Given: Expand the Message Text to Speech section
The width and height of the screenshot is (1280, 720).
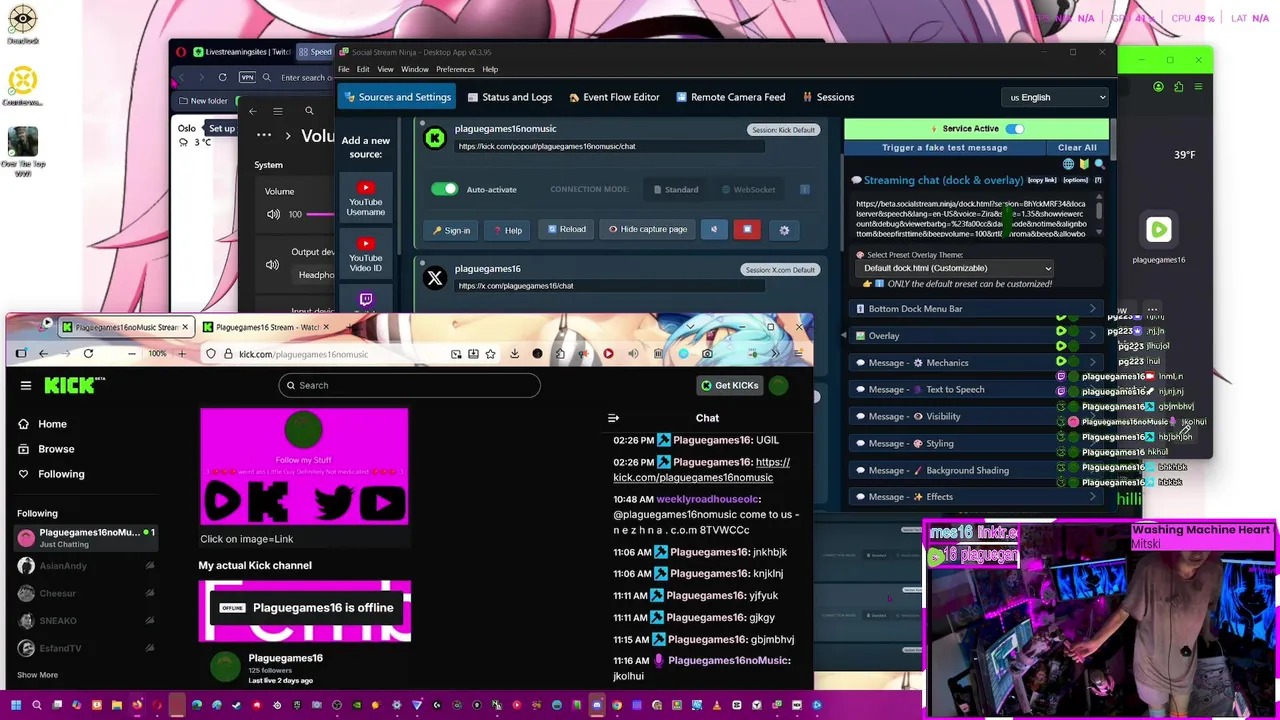Looking at the screenshot, I should [976, 390].
